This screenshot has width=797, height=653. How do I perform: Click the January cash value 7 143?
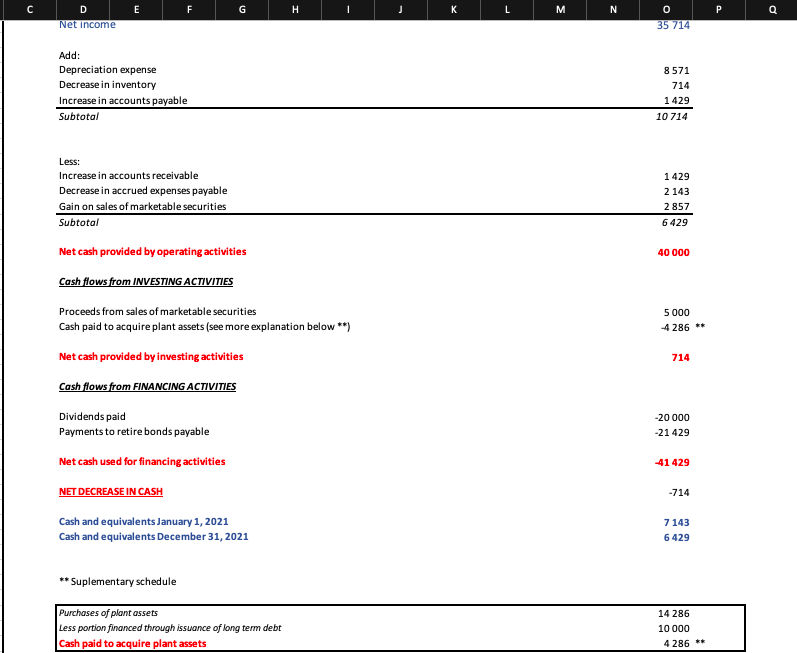point(677,522)
